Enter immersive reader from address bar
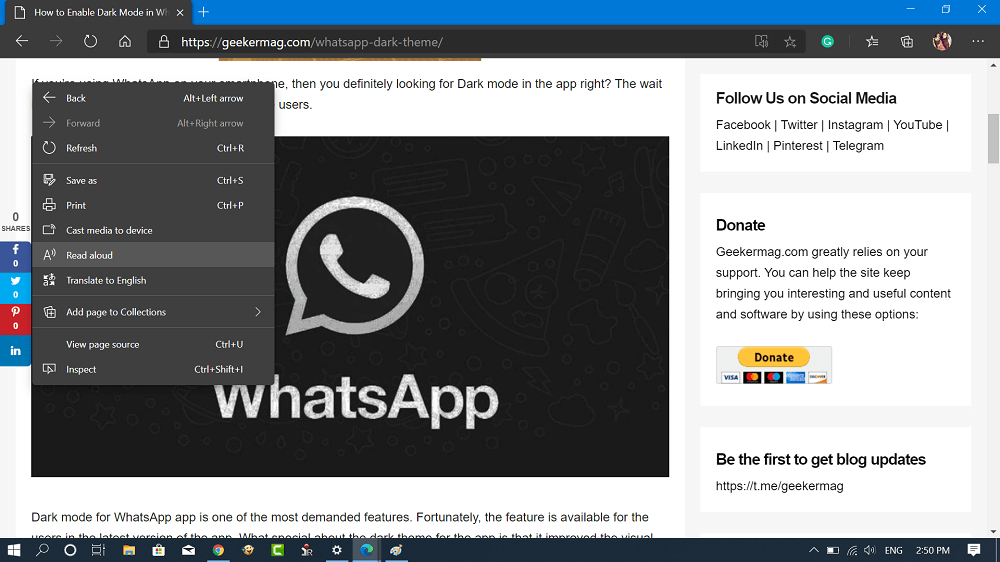 (761, 42)
